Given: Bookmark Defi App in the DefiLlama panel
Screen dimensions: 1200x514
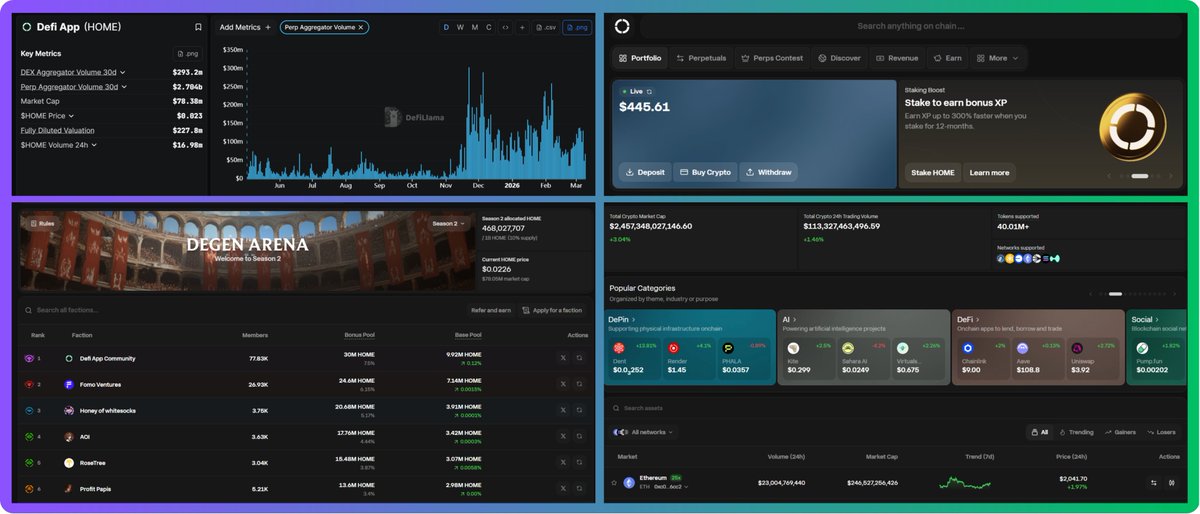Looking at the screenshot, I should [x=198, y=27].
